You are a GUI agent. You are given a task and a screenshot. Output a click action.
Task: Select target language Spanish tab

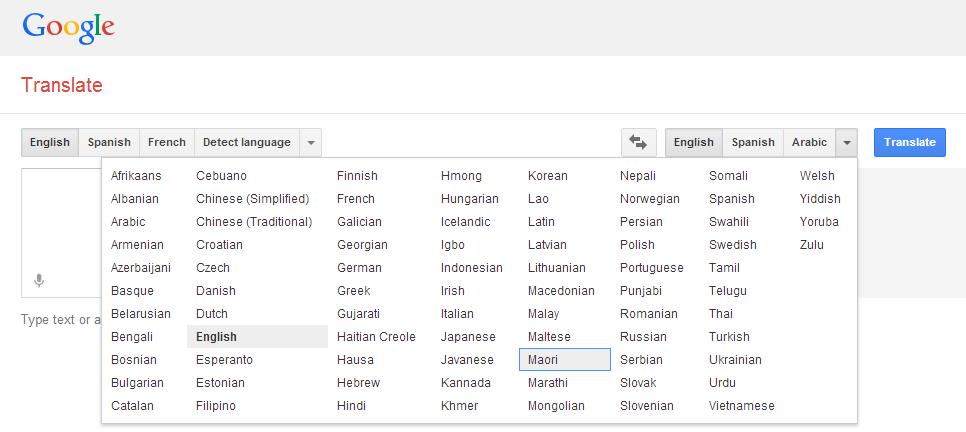(753, 142)
